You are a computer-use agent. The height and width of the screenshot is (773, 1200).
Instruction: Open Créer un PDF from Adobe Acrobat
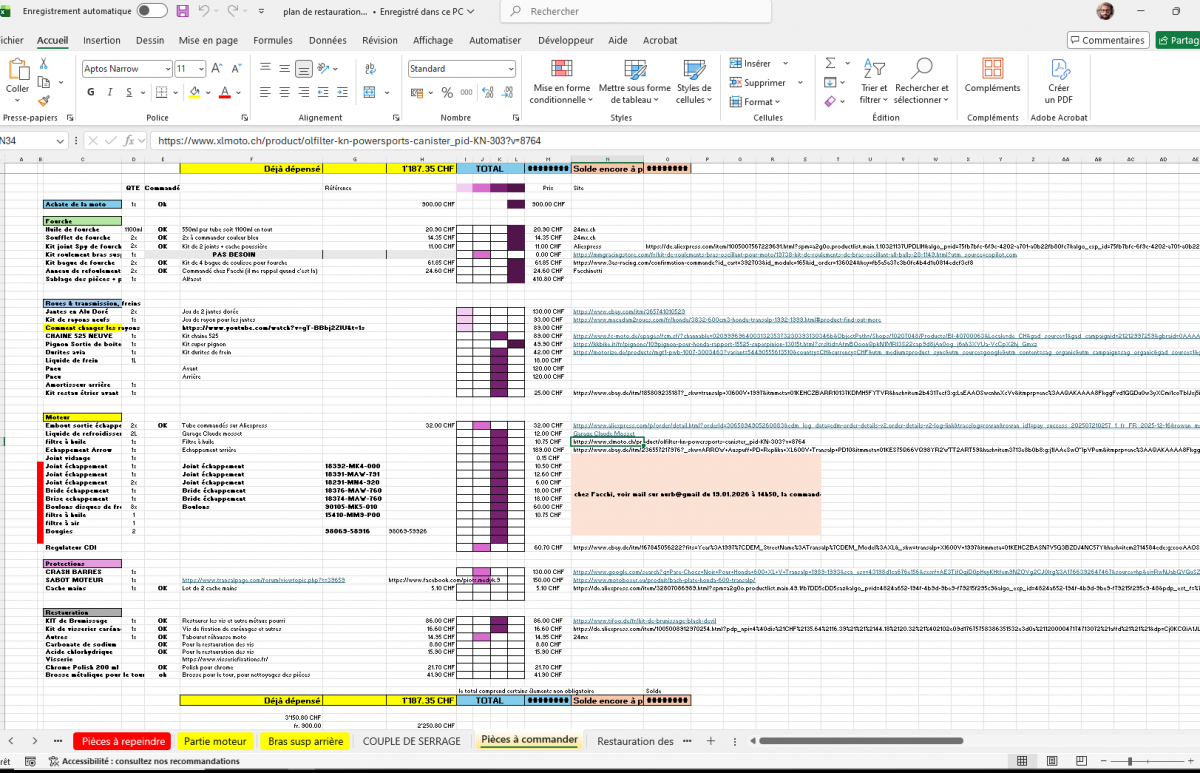click(x=1059, y=80)
